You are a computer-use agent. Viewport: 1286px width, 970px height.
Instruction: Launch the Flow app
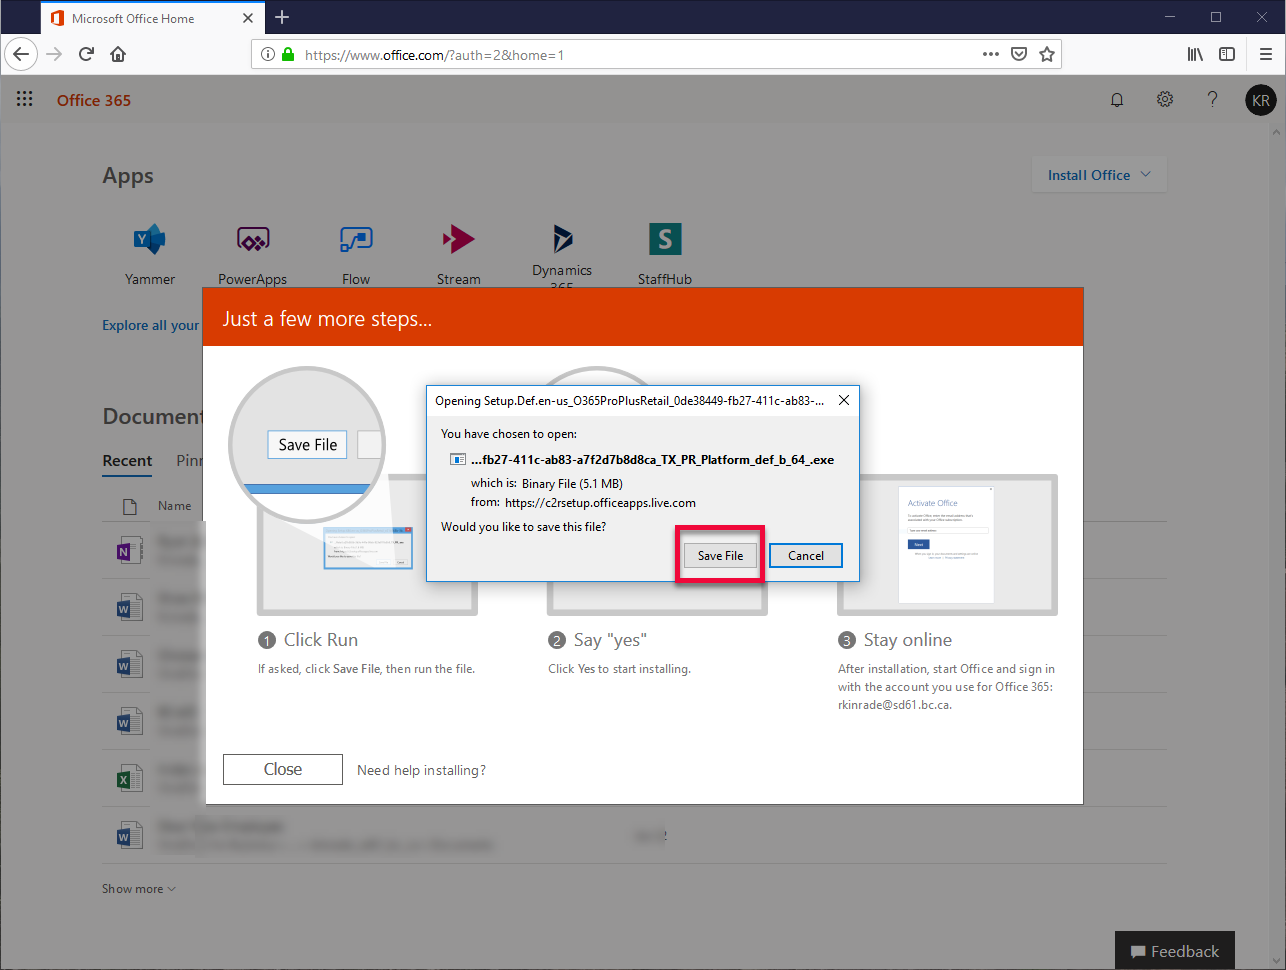356,254
